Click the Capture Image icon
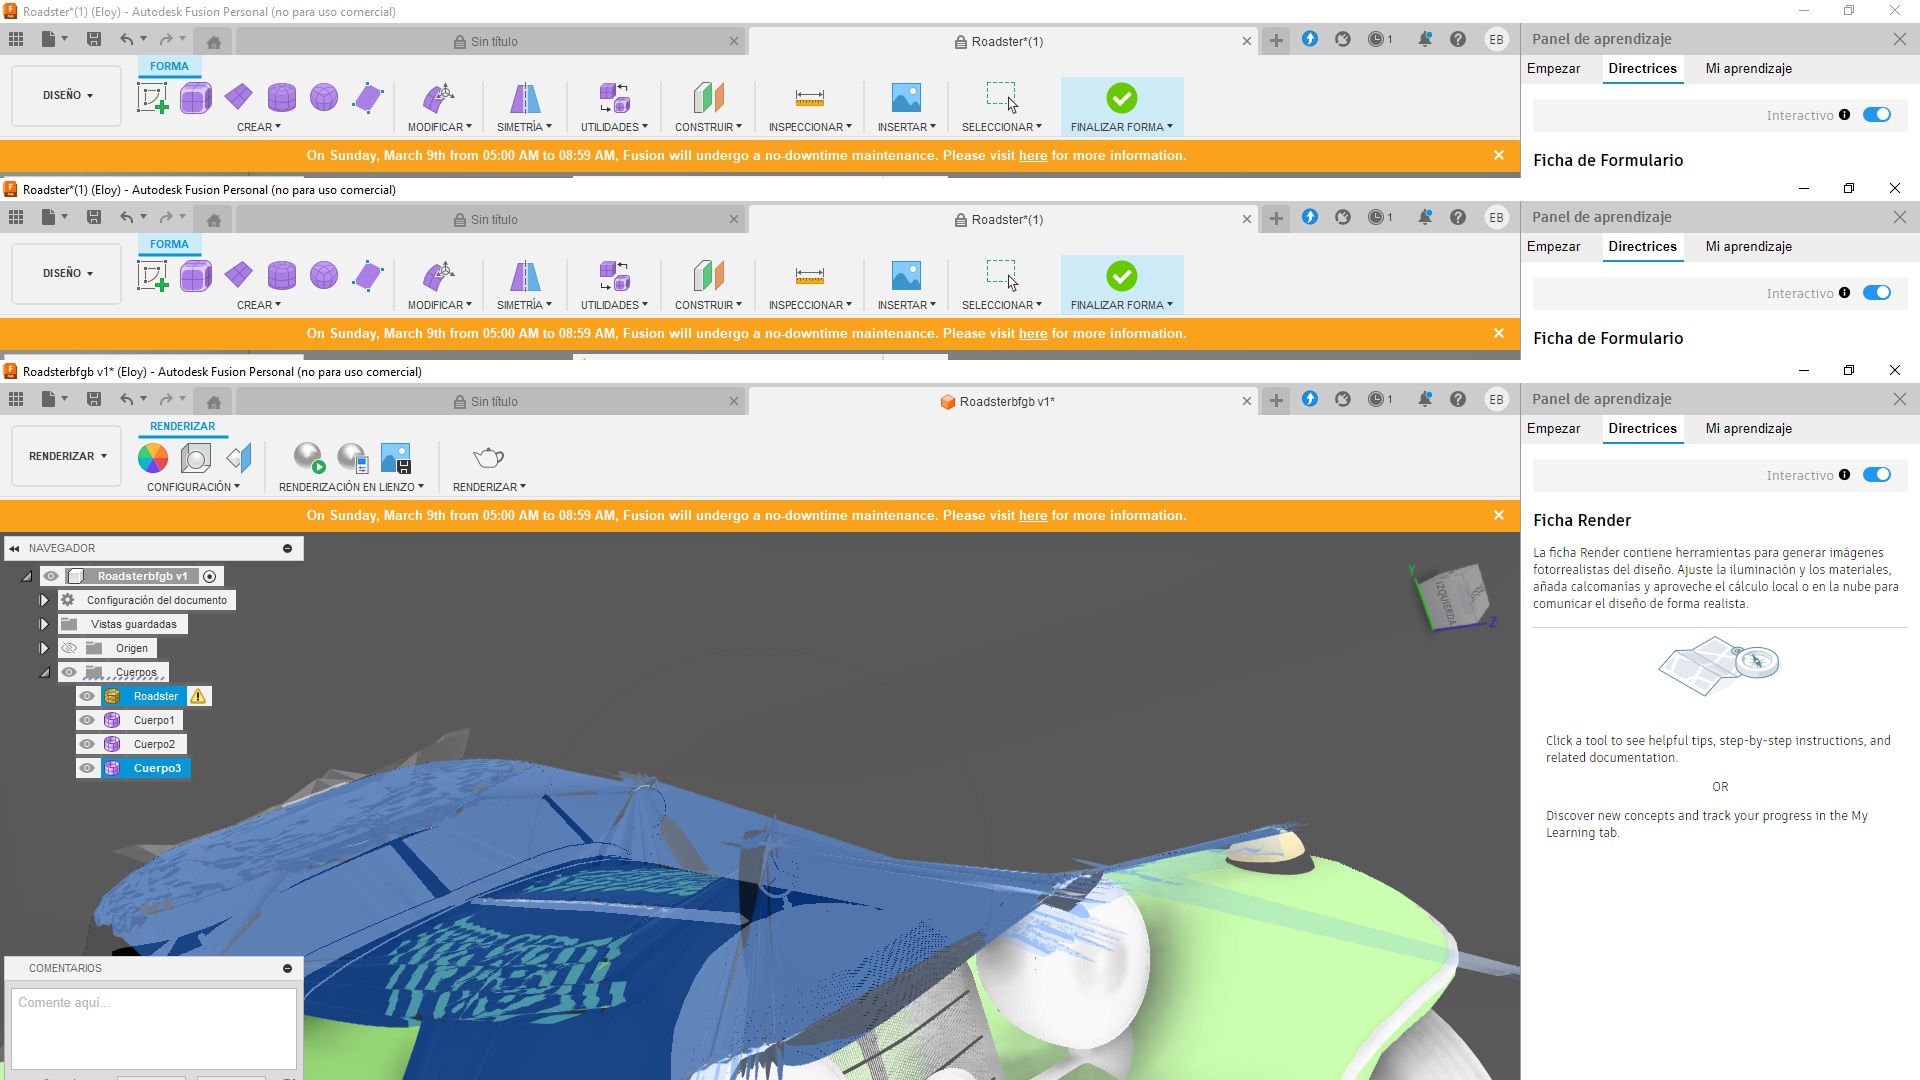This screenshot has width=1920, height=1080. pos(396,458)
